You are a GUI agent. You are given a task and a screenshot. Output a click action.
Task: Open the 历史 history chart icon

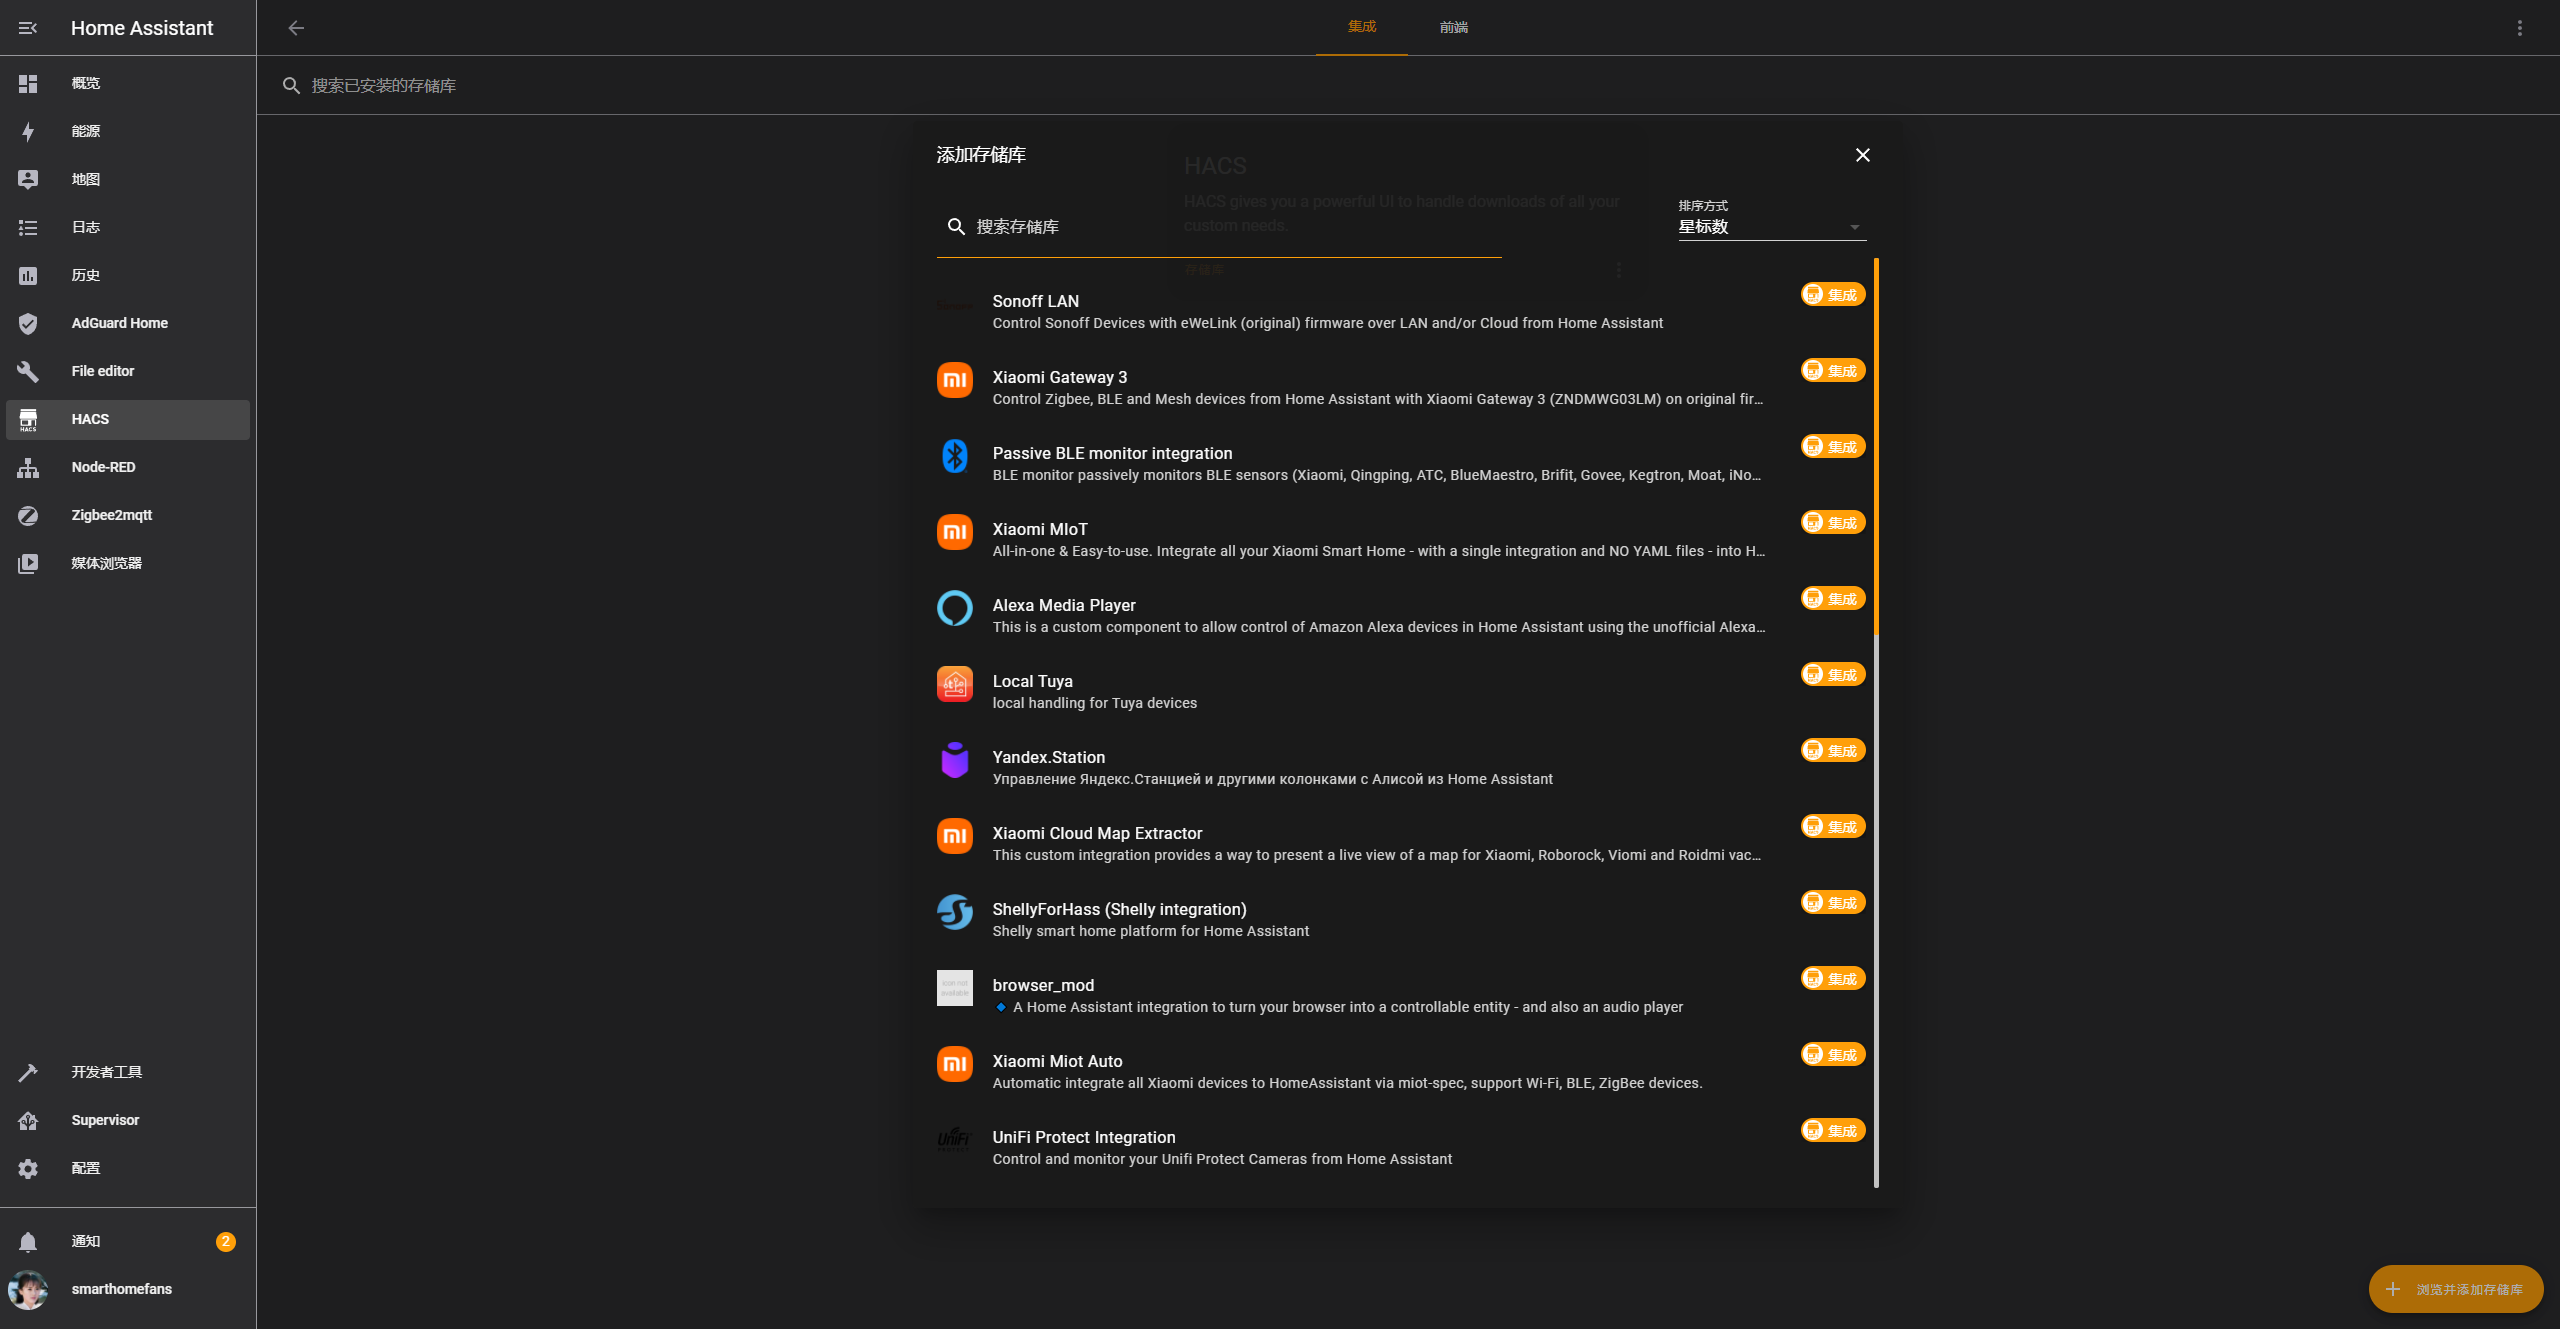[x=28, y=276]
